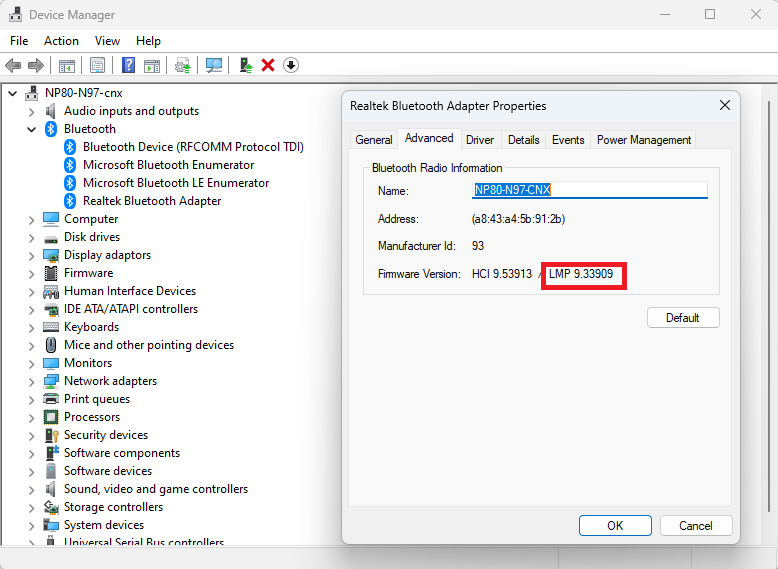Open Properties from the toolbar icon
This screenshot has height=569, width=778.
(97, 65)
